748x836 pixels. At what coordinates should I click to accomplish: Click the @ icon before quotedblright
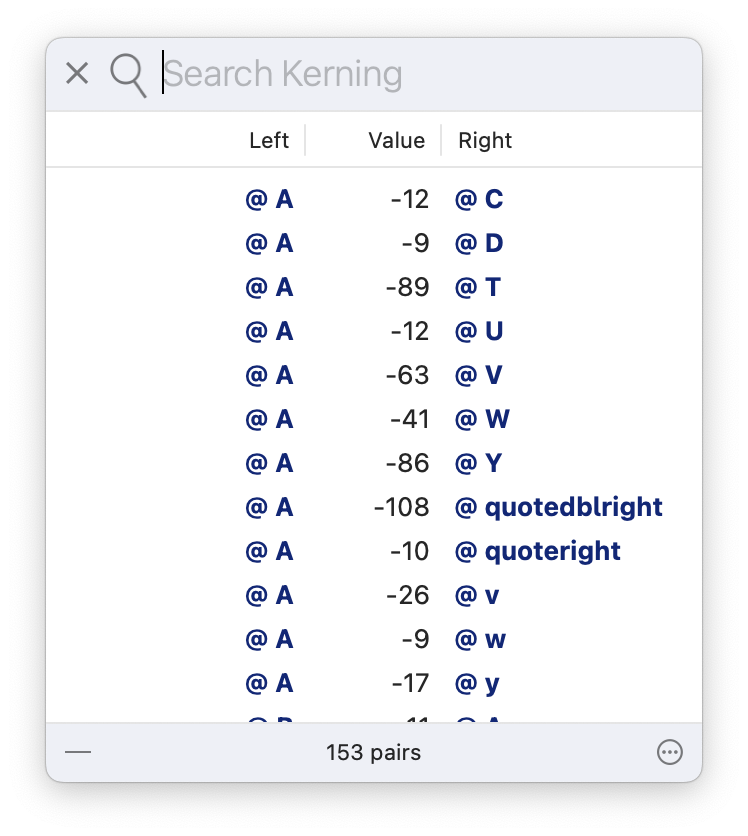coord(465,507)
